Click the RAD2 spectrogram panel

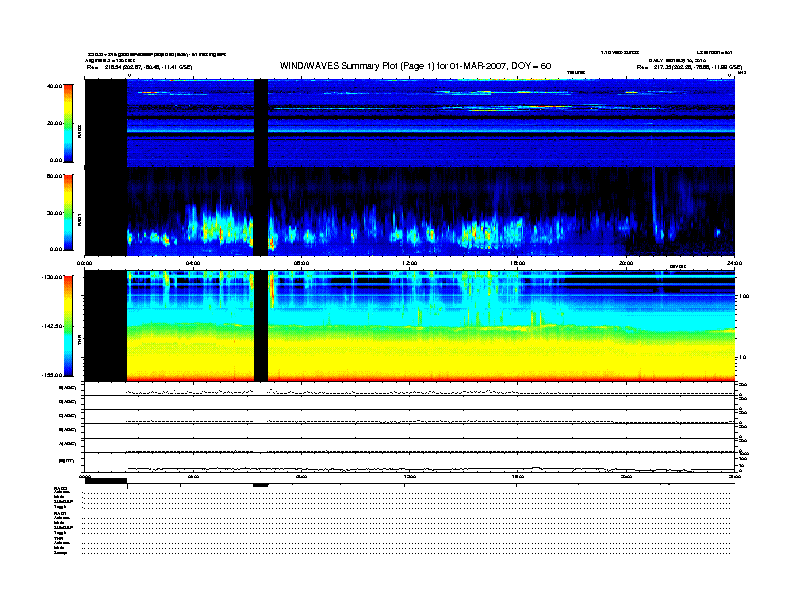(410, 123)
